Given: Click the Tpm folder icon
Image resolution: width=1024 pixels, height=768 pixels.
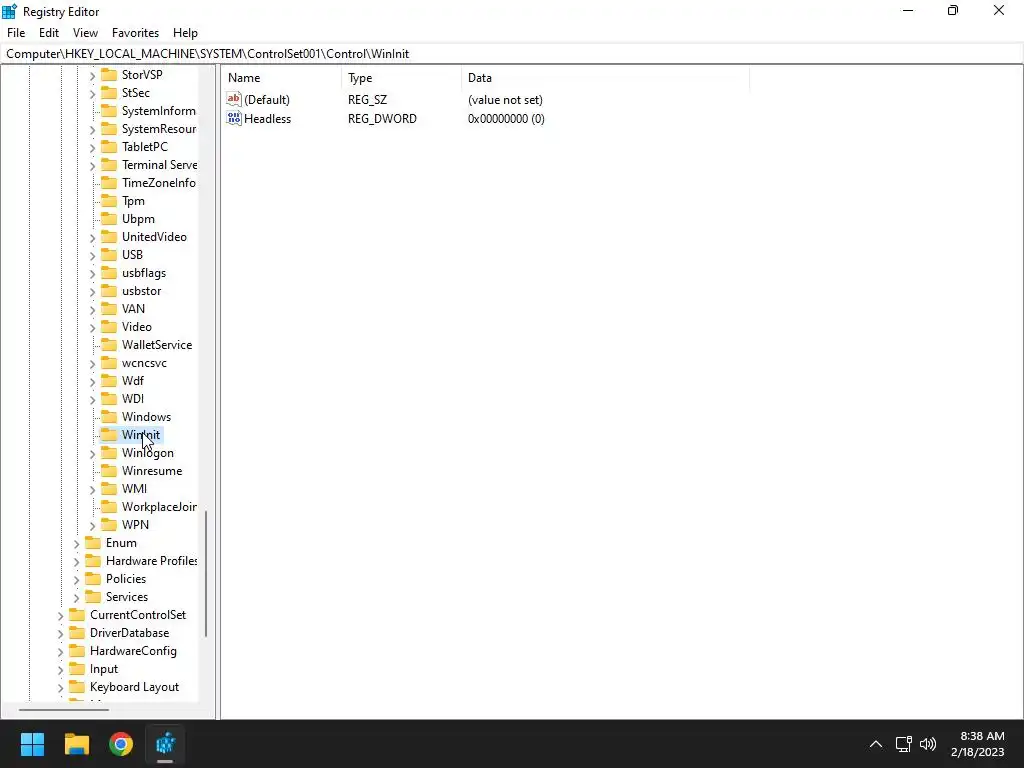Looking at the screenshot, I should 109,200.
